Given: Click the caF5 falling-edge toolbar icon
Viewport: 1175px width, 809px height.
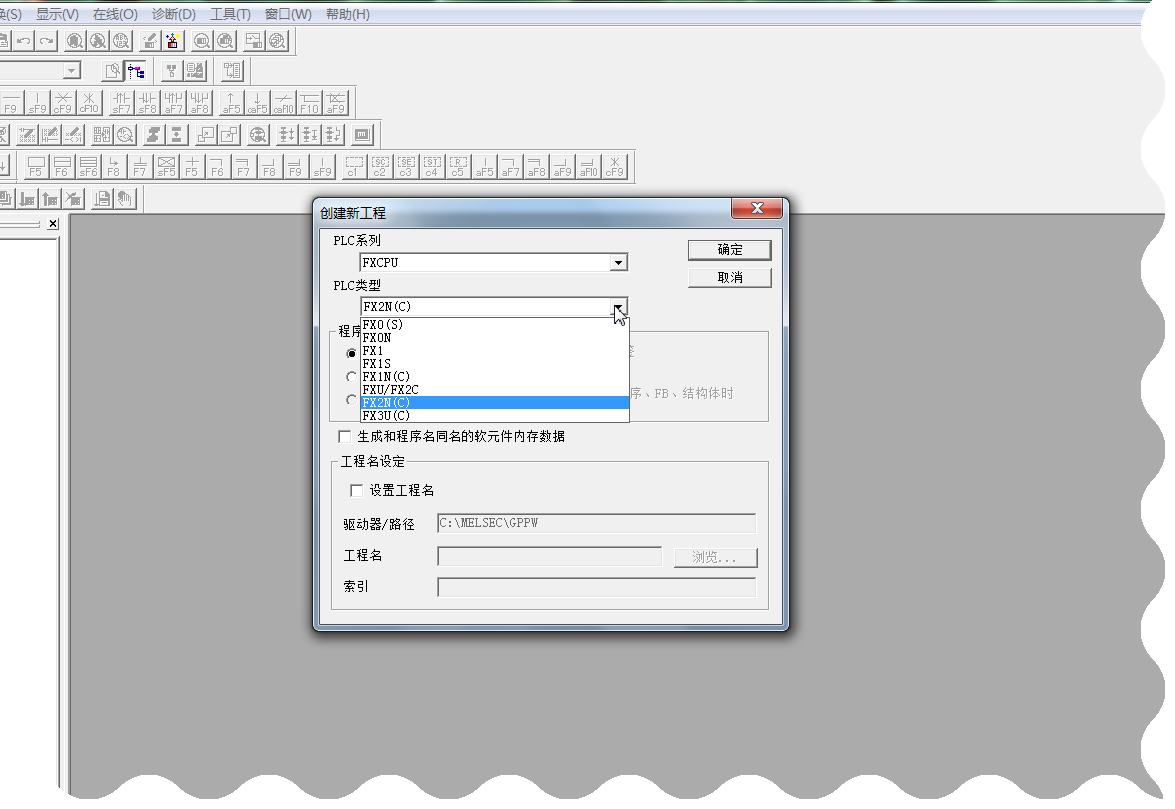Looking at the screenshot, I should 257,103.
